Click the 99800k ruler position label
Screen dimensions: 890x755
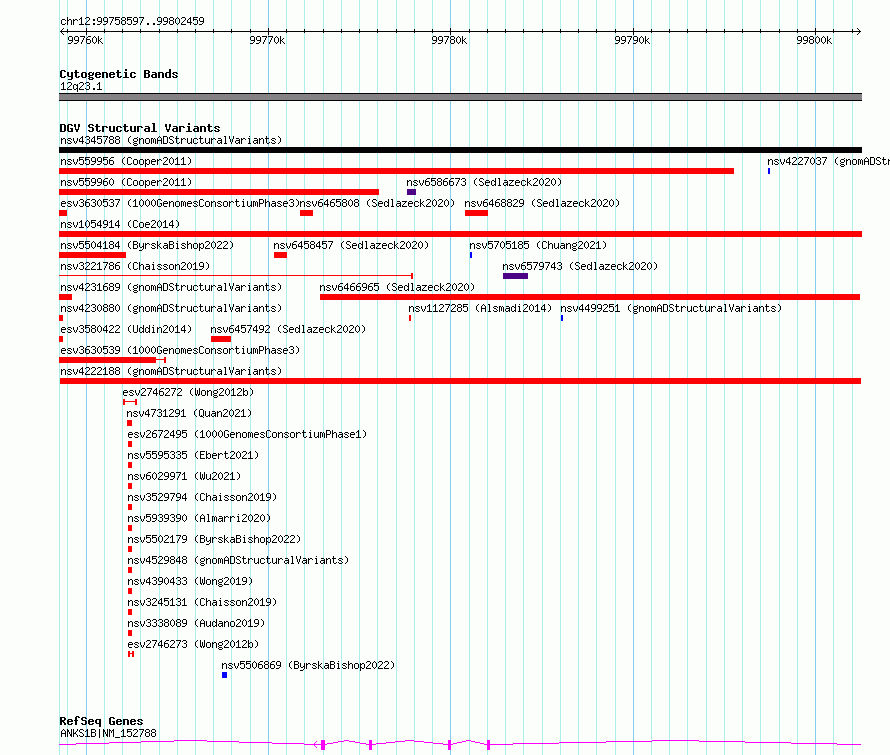814,40
